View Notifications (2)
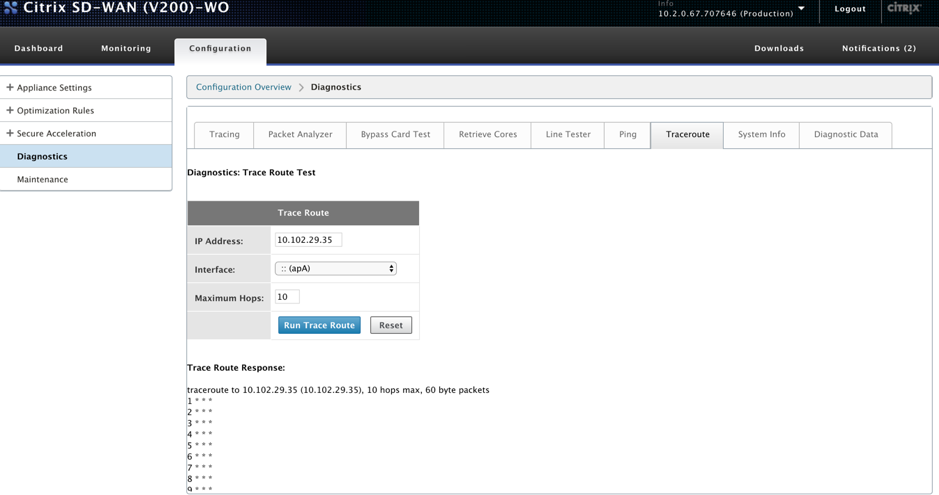The height and width of the screenshot is (495, 939). [x=879, y=48]
